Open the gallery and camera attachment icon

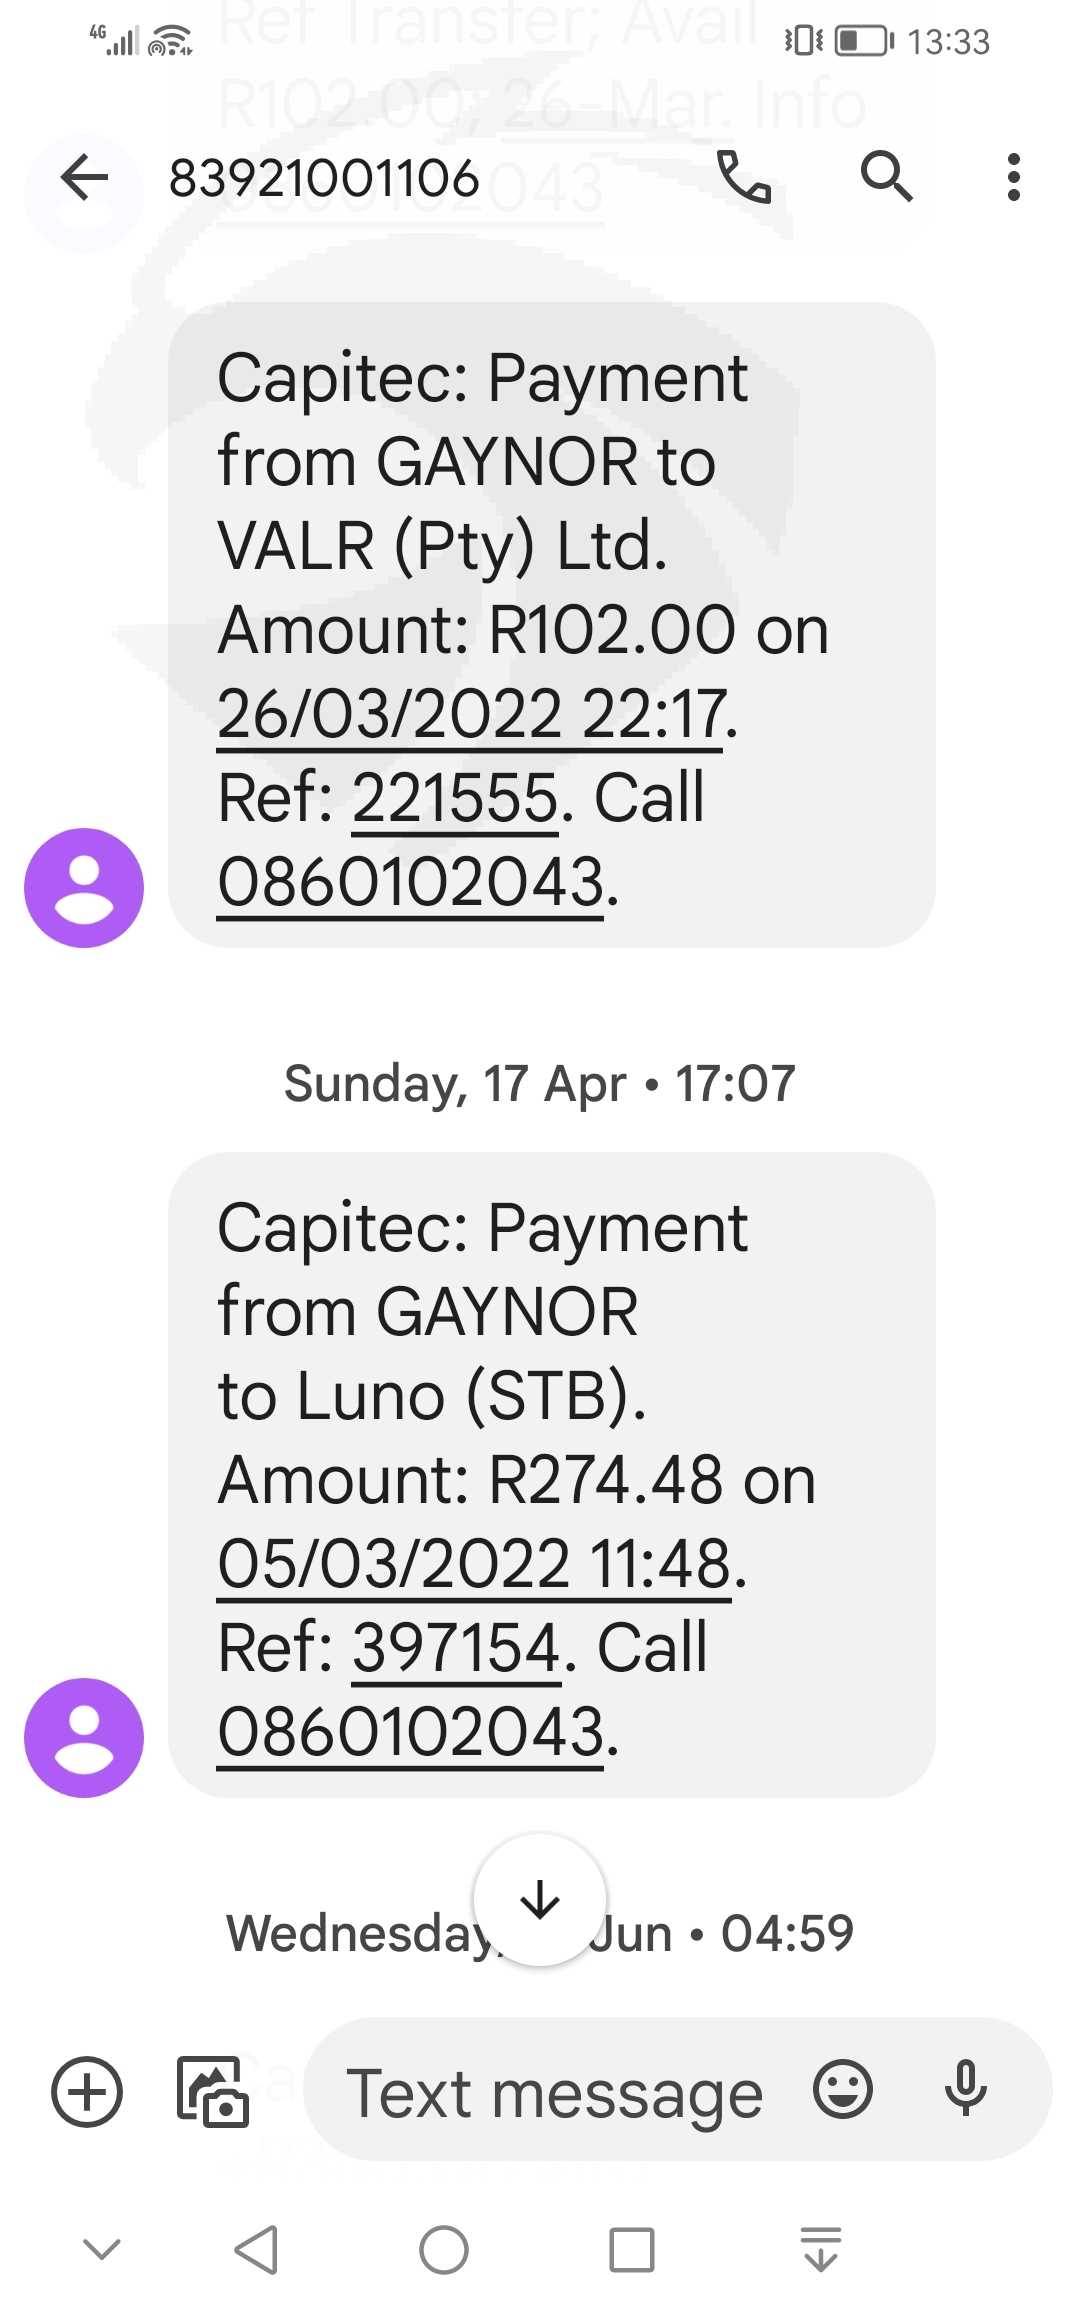click(x=212, y=2091)
